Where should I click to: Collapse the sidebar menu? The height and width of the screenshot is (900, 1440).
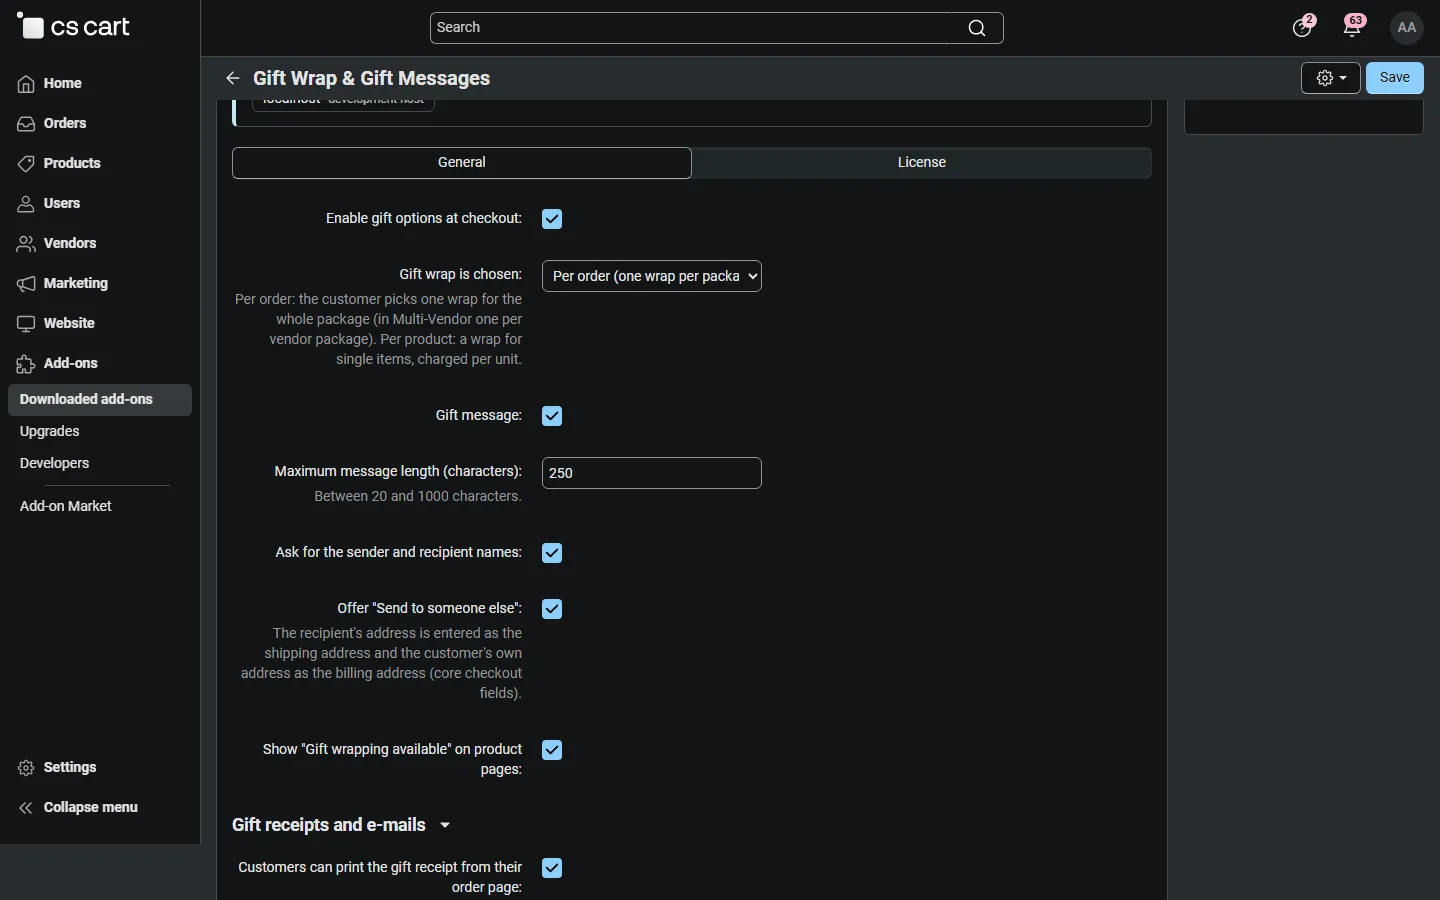[x=78, y=808]
